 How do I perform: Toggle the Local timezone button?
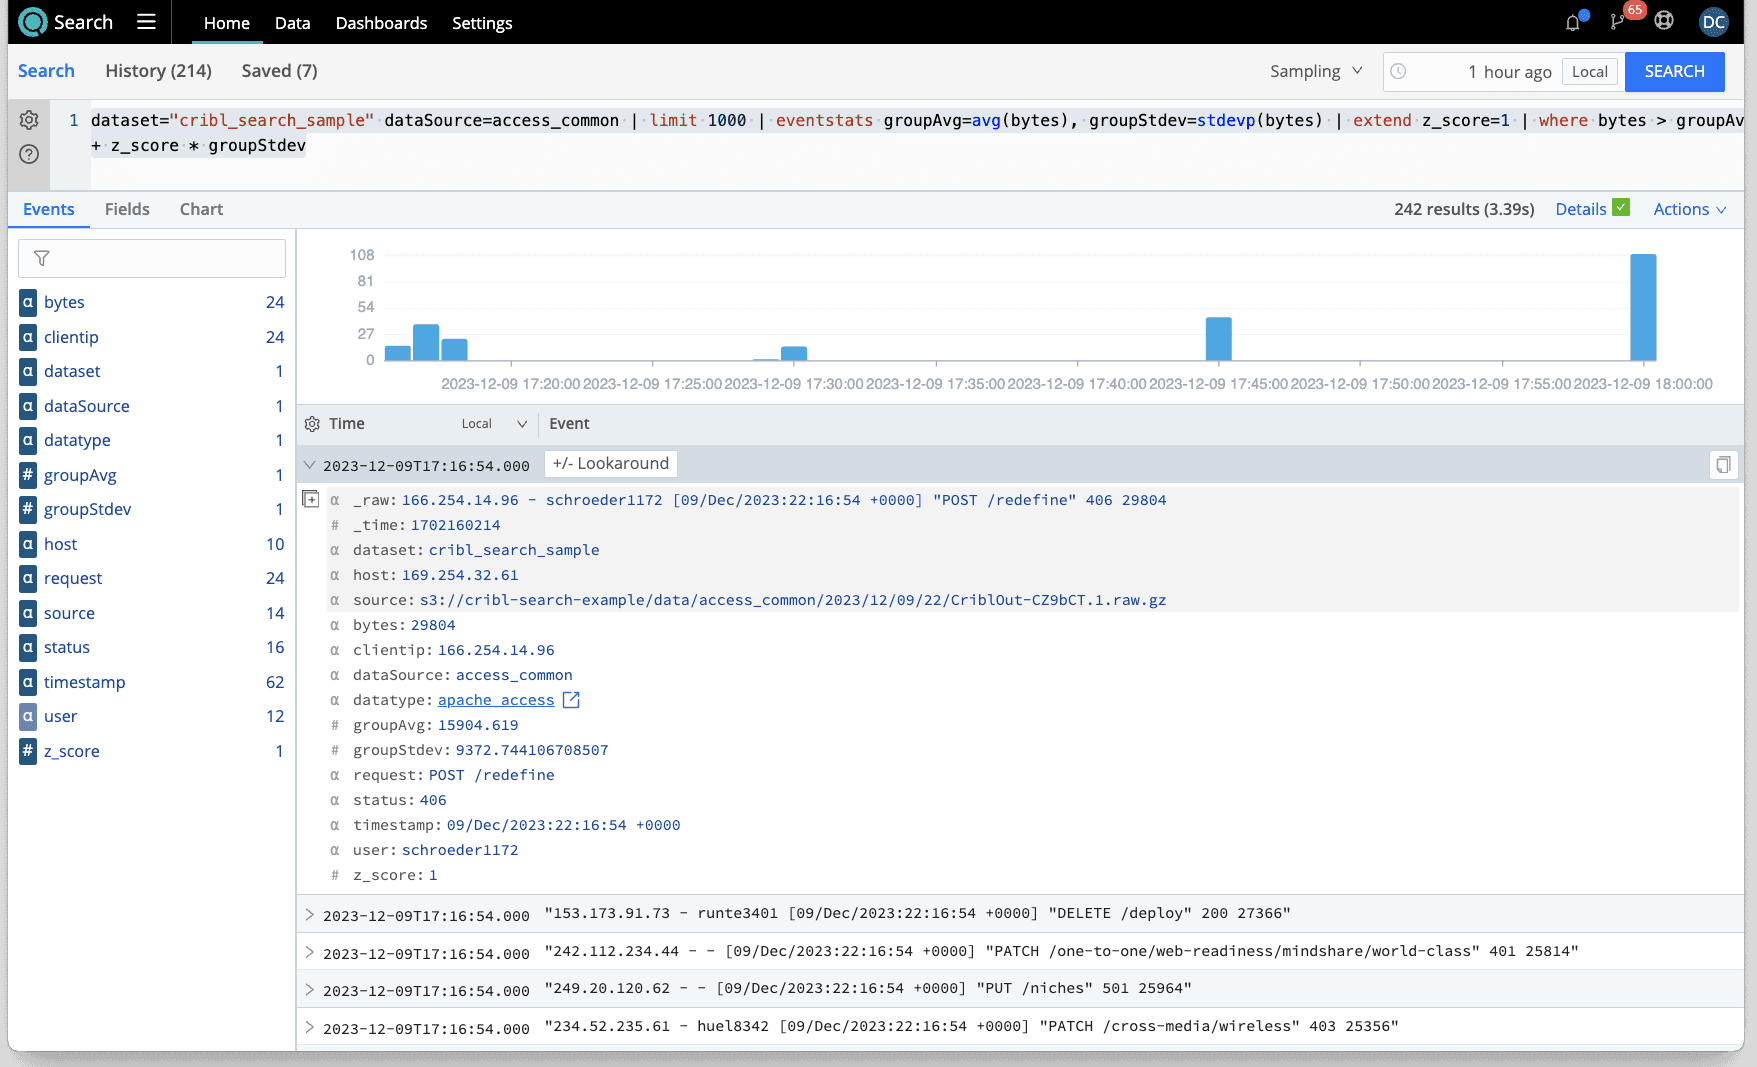(x=1589, y=72)
